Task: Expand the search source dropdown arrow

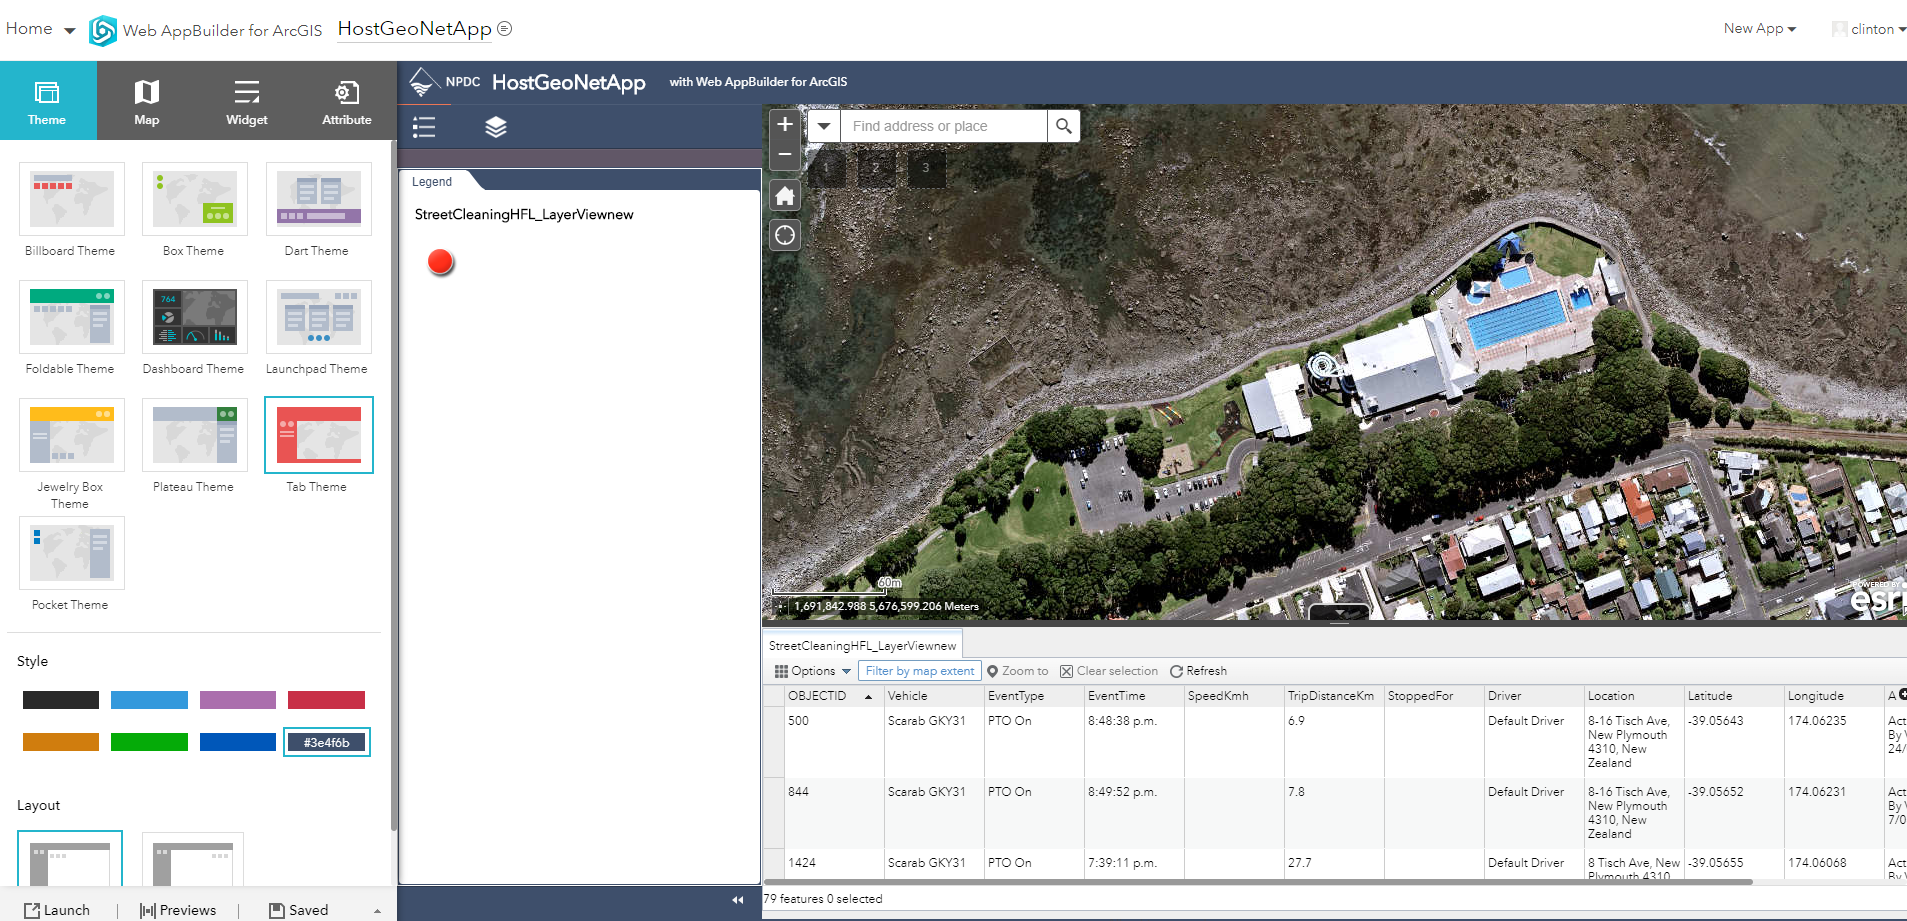Action: pos(823,126)
